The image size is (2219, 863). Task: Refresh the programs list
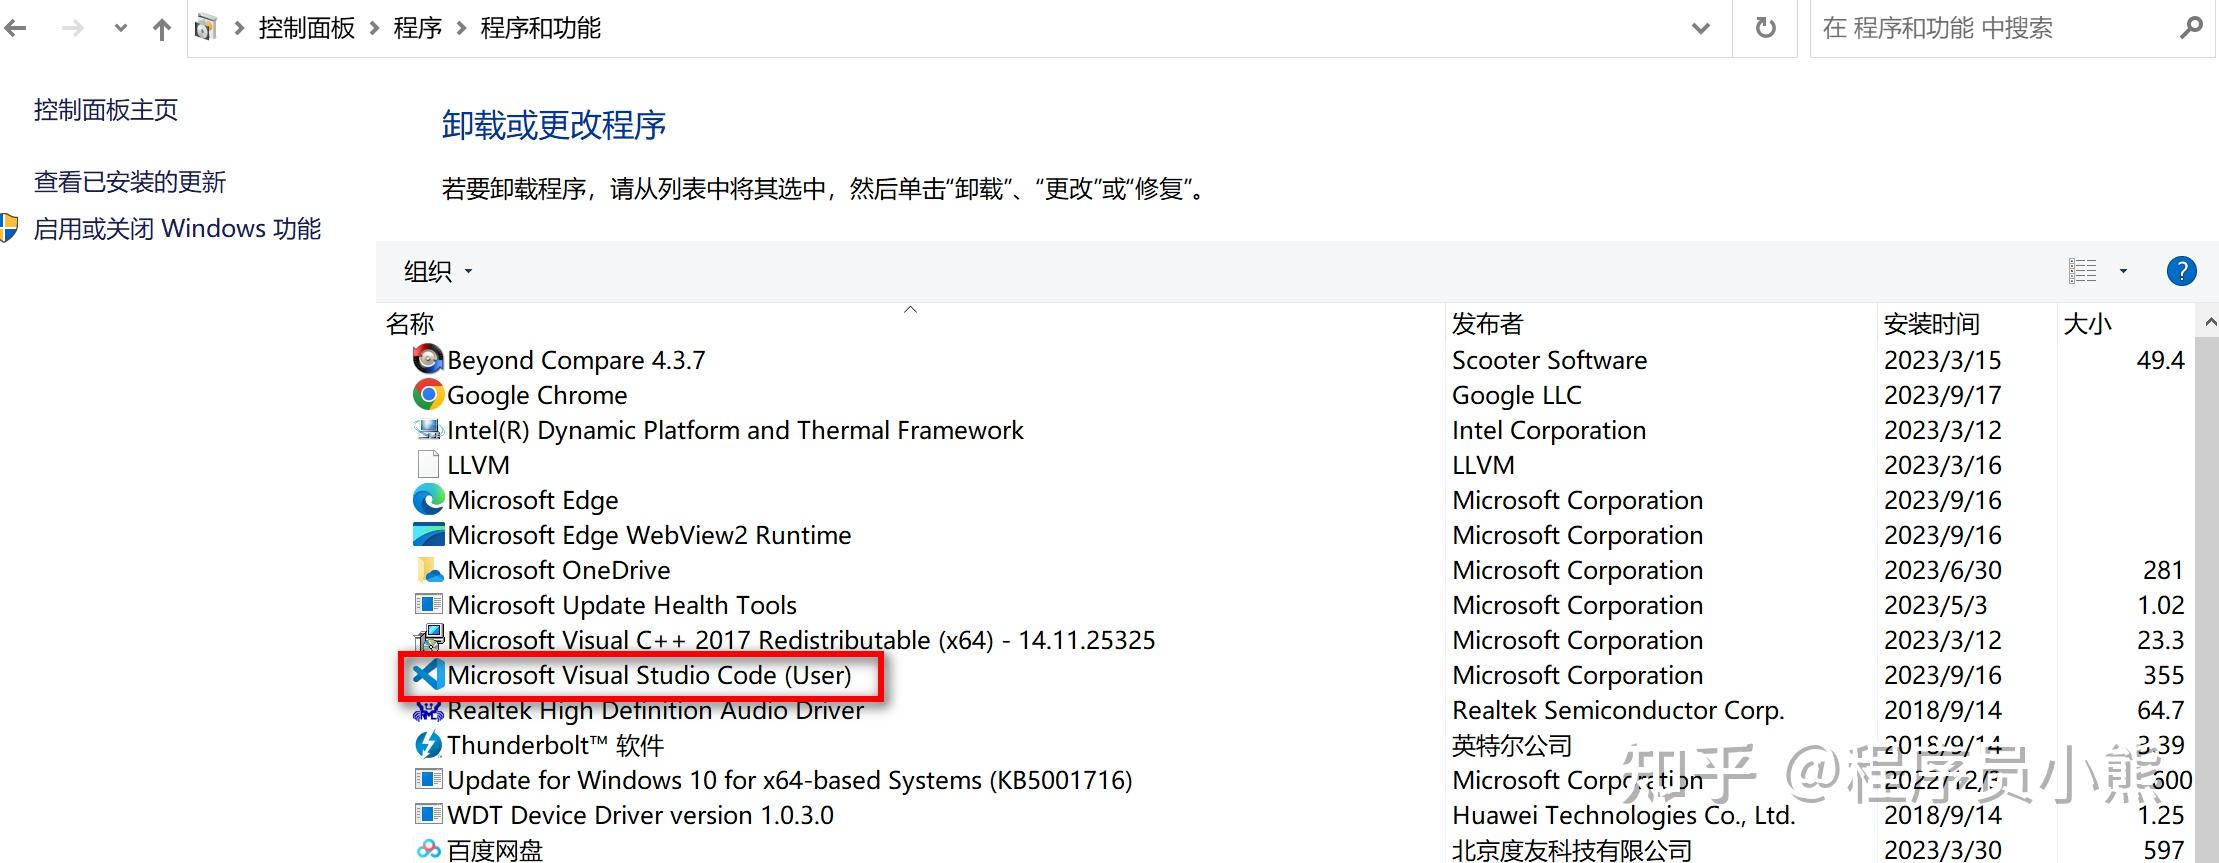click(1766, 28)
